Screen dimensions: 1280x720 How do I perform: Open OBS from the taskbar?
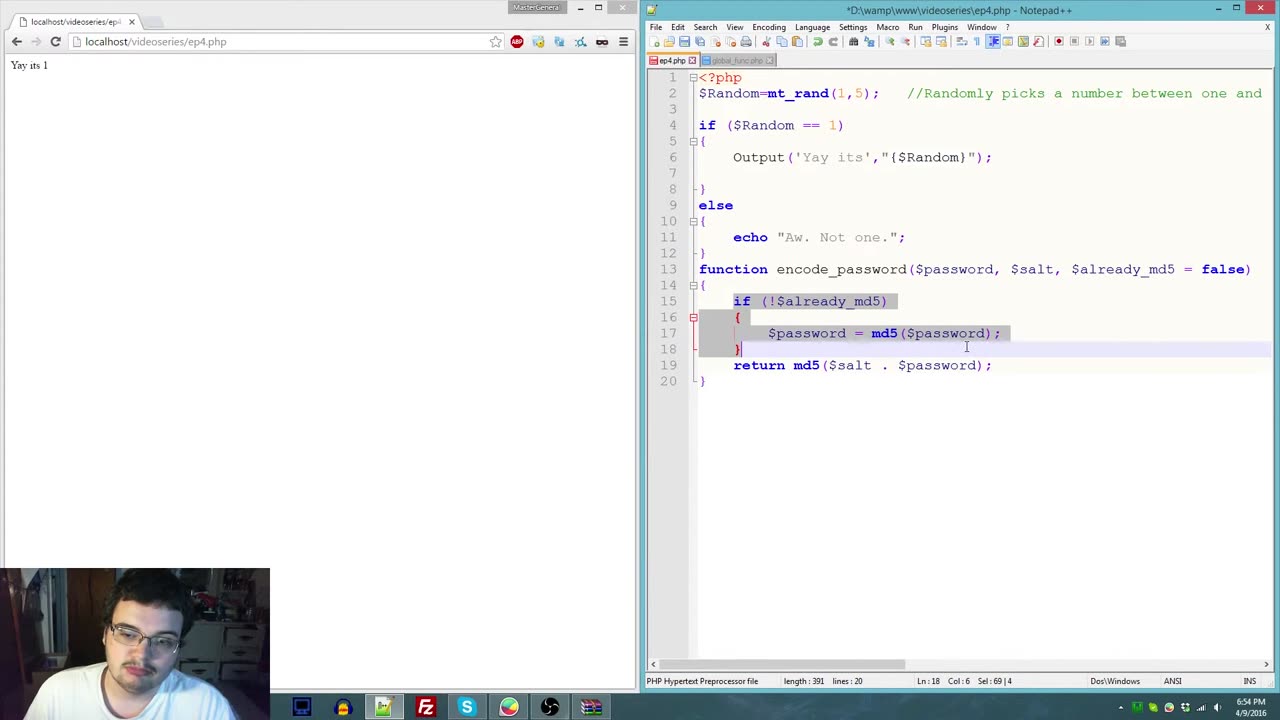point(550,708)
